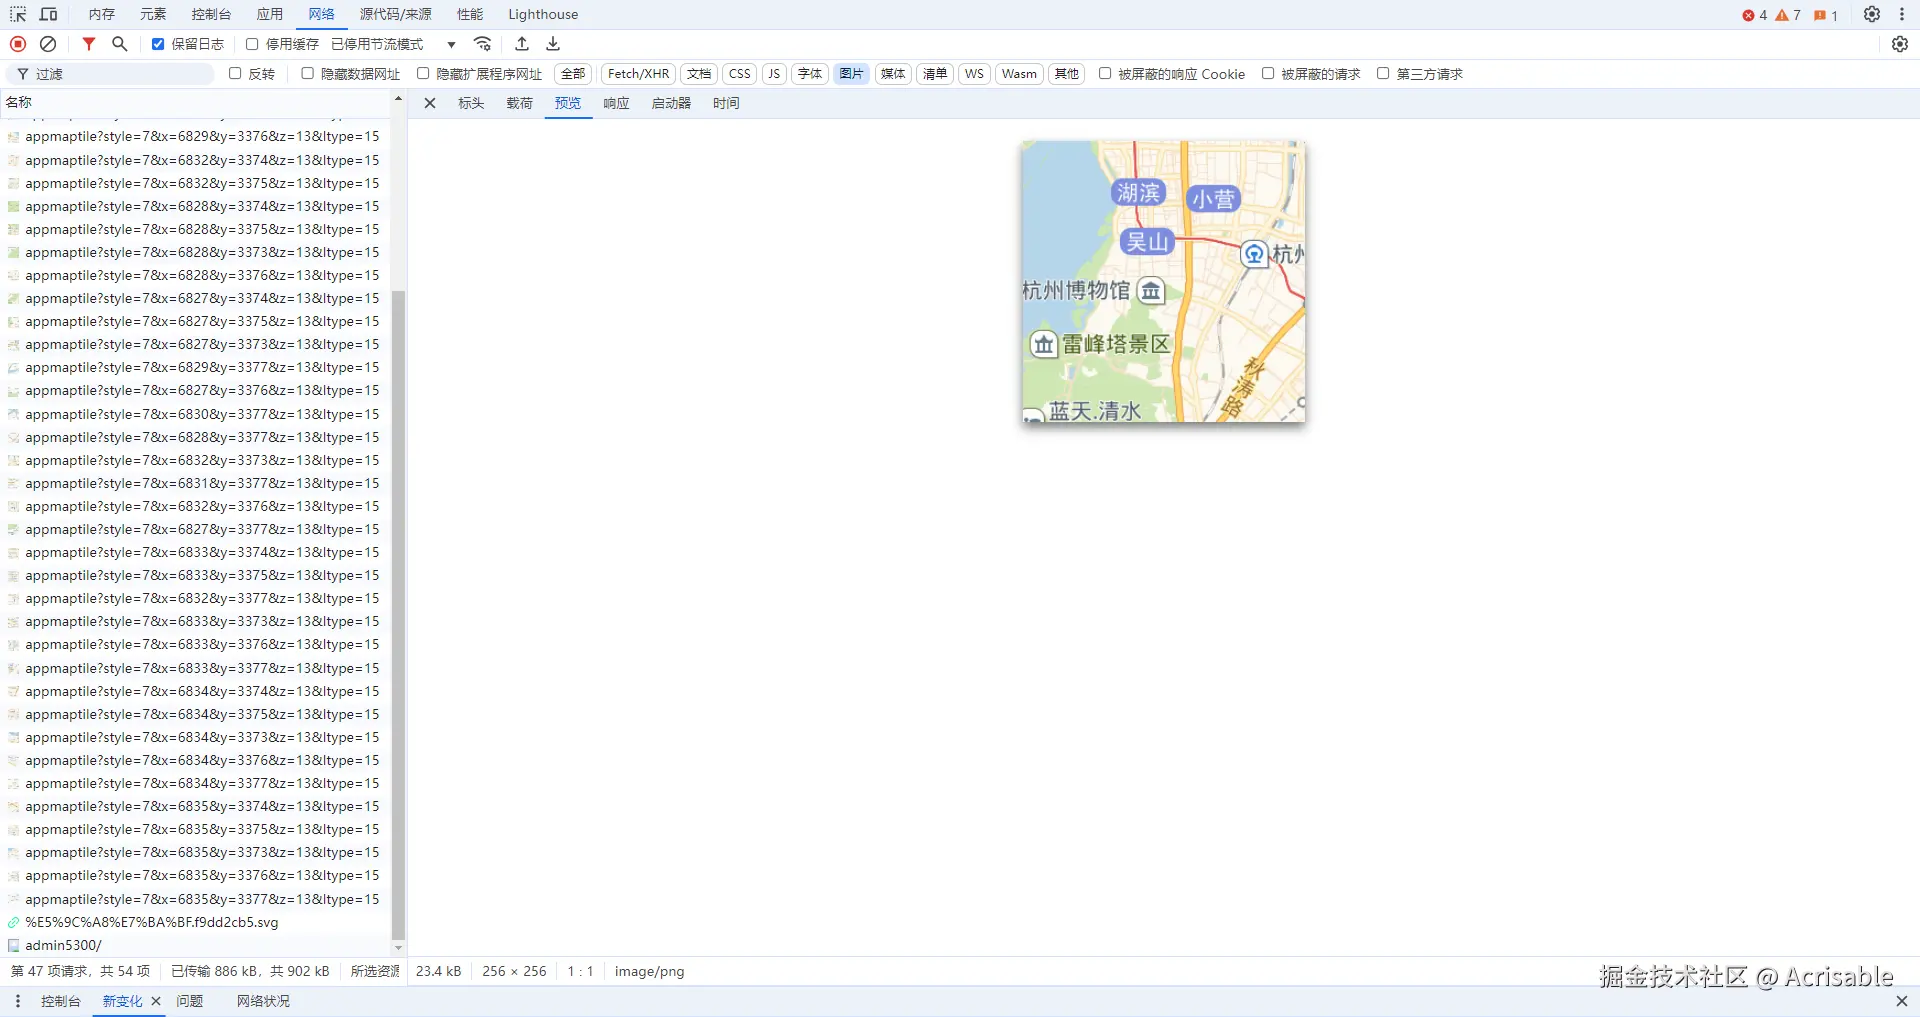Show the 响应 request tab
1920x1017 pixels.
point(616,103)
